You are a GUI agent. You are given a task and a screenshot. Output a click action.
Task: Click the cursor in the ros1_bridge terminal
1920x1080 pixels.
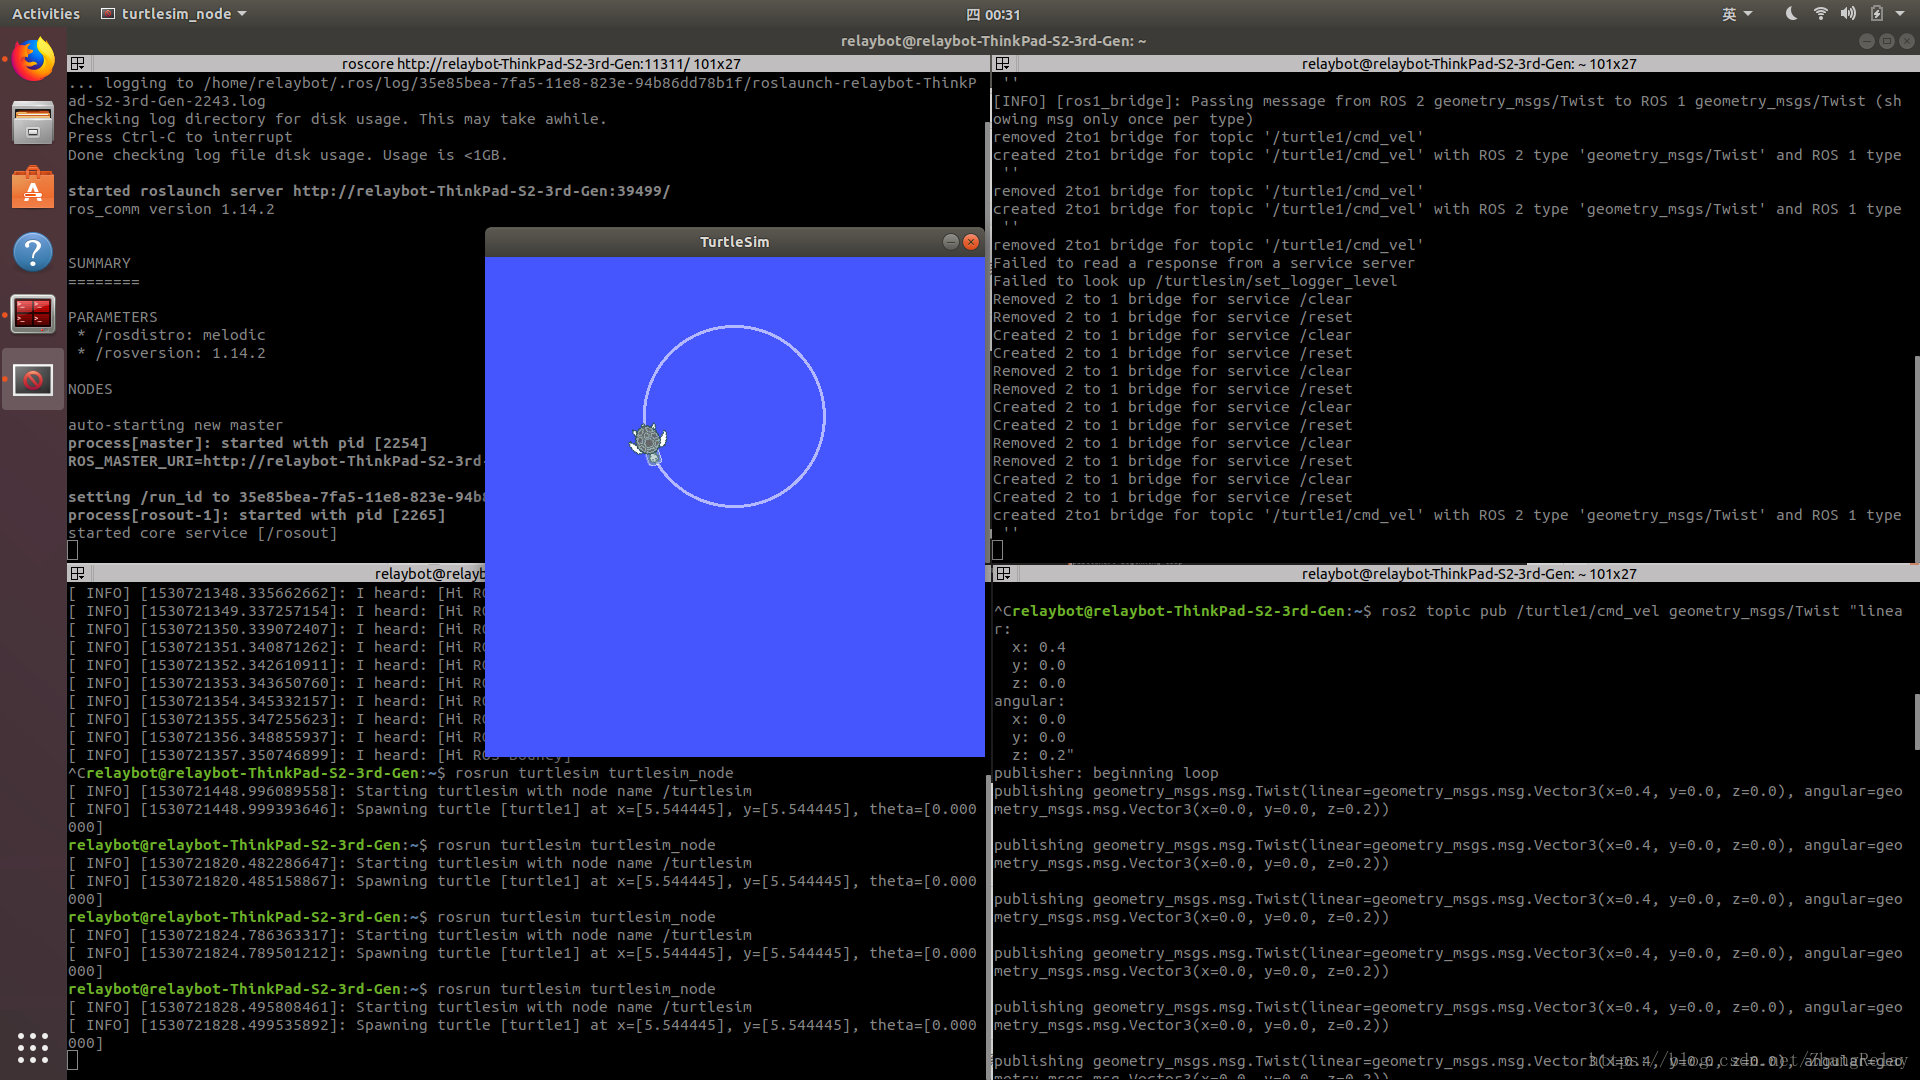(998, 551)
